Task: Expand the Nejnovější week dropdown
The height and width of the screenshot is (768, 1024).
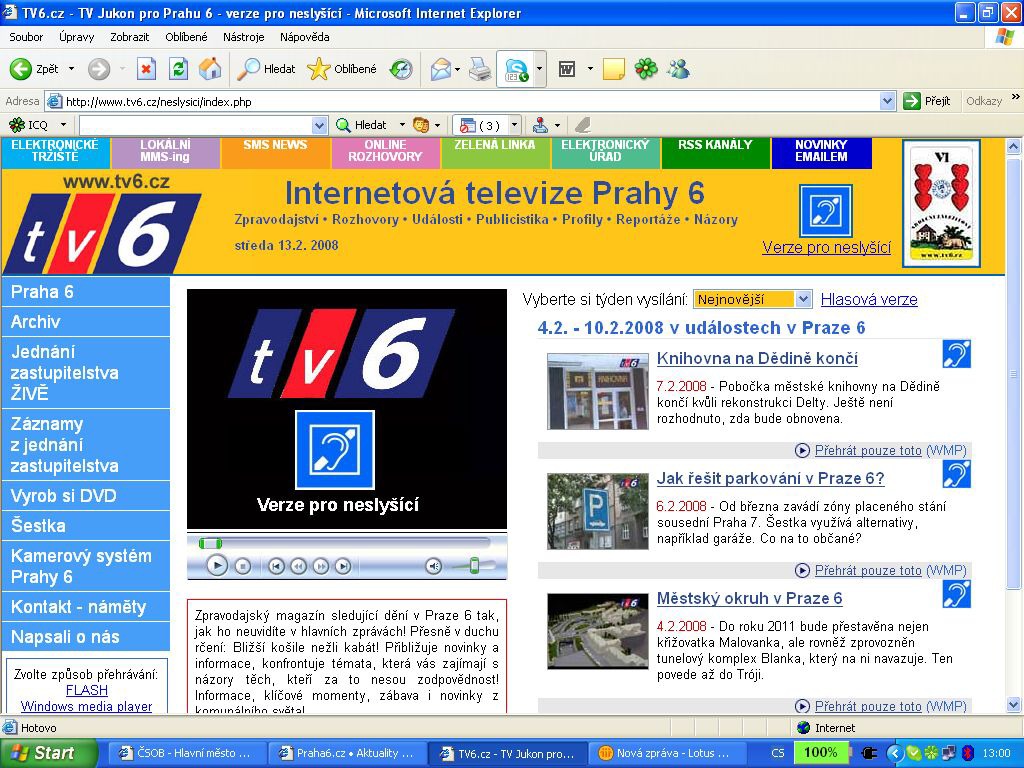Action: (x=804, y=299)
